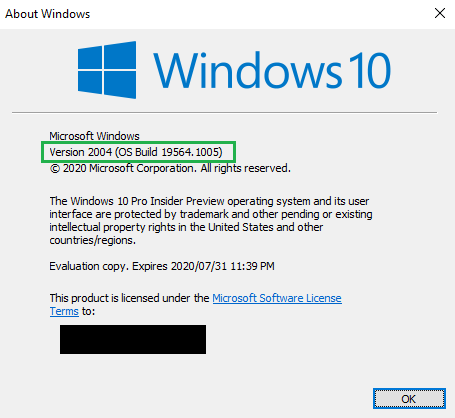Screen dimensions: 455x418
Task: Click the text 'countries/regions.'
Action: coord(93,240)
